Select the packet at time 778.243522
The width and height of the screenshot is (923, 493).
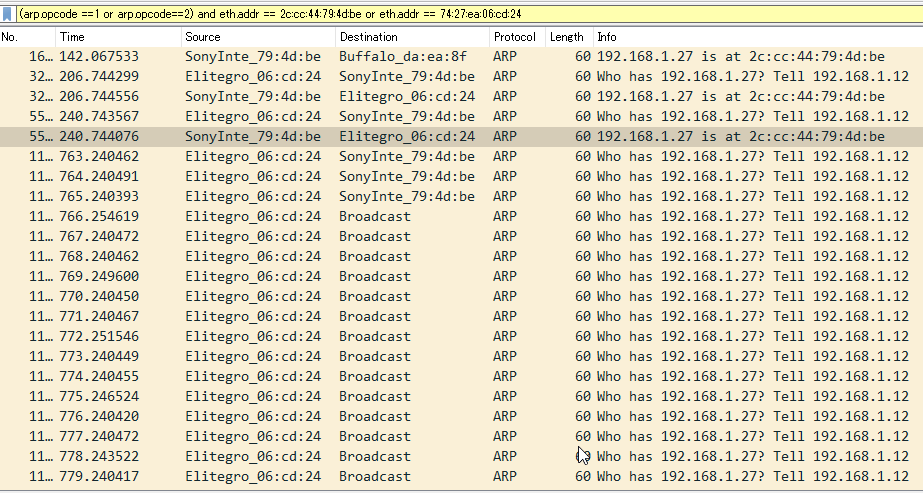(x=462, y=457)
